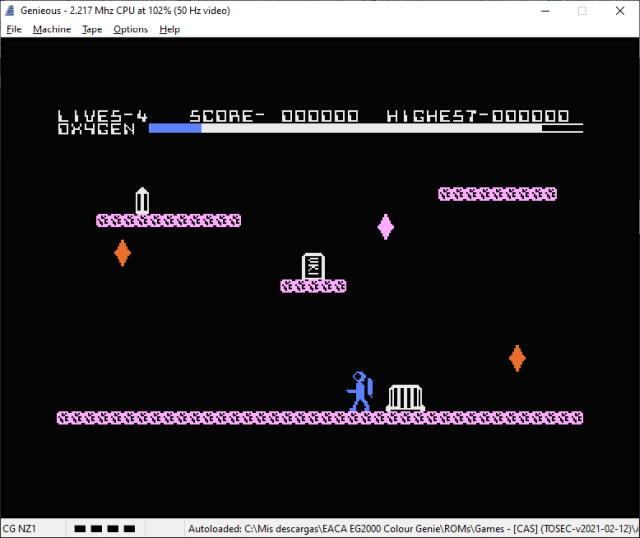Click the OXYGEN label
Screen dimensions: 640x538
[96, 129]
